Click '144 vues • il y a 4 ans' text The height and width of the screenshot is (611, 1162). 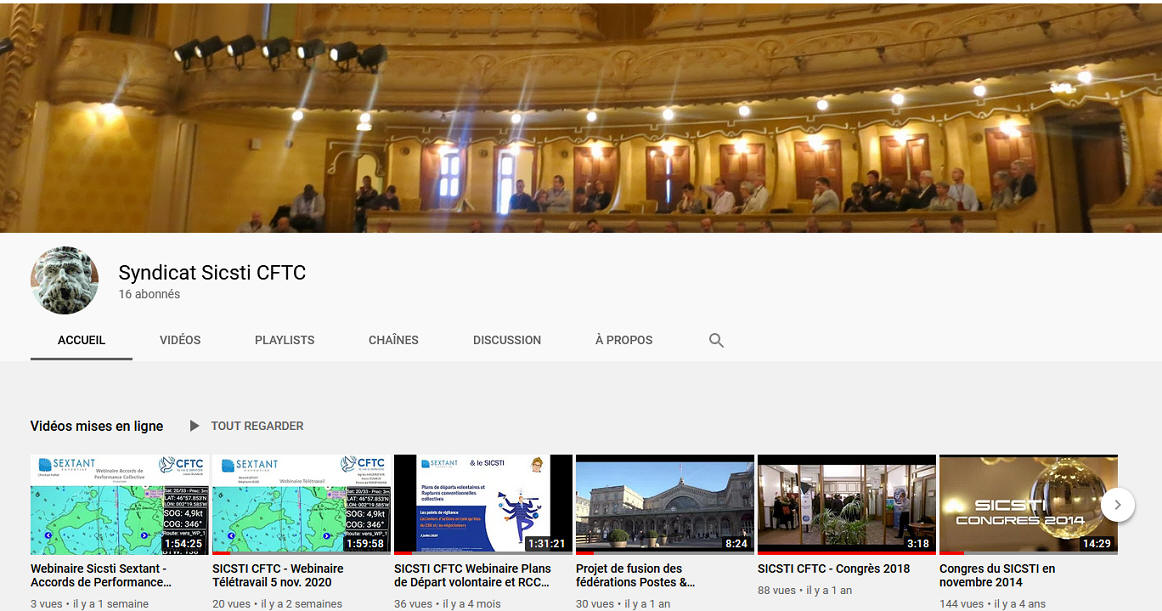[992, 604]
